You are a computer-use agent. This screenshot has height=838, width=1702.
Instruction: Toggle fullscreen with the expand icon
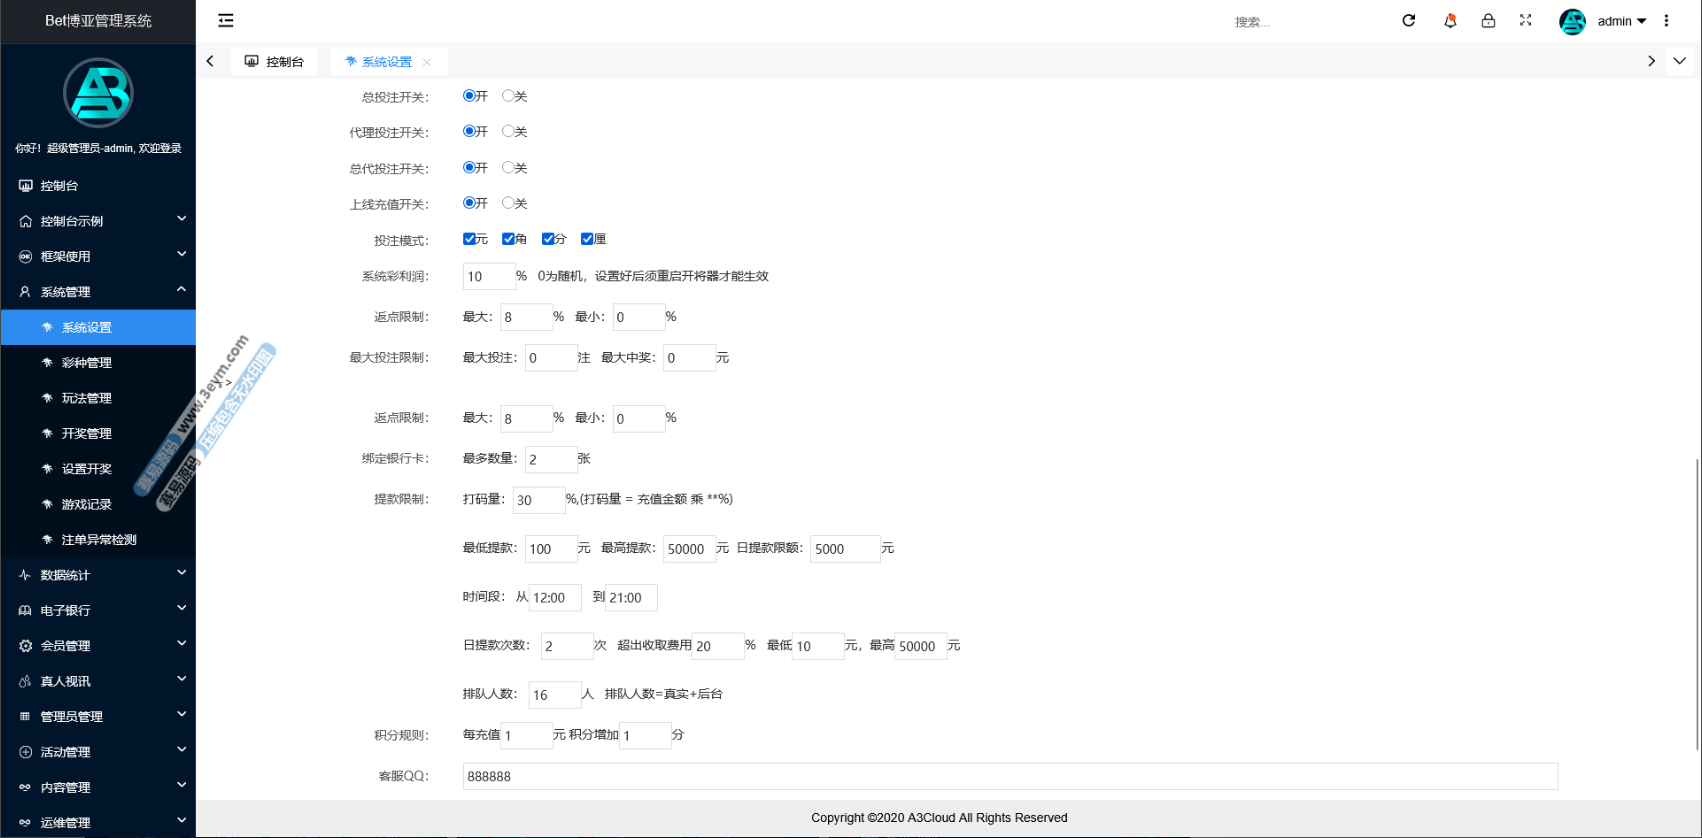[x=1525, y=21]
